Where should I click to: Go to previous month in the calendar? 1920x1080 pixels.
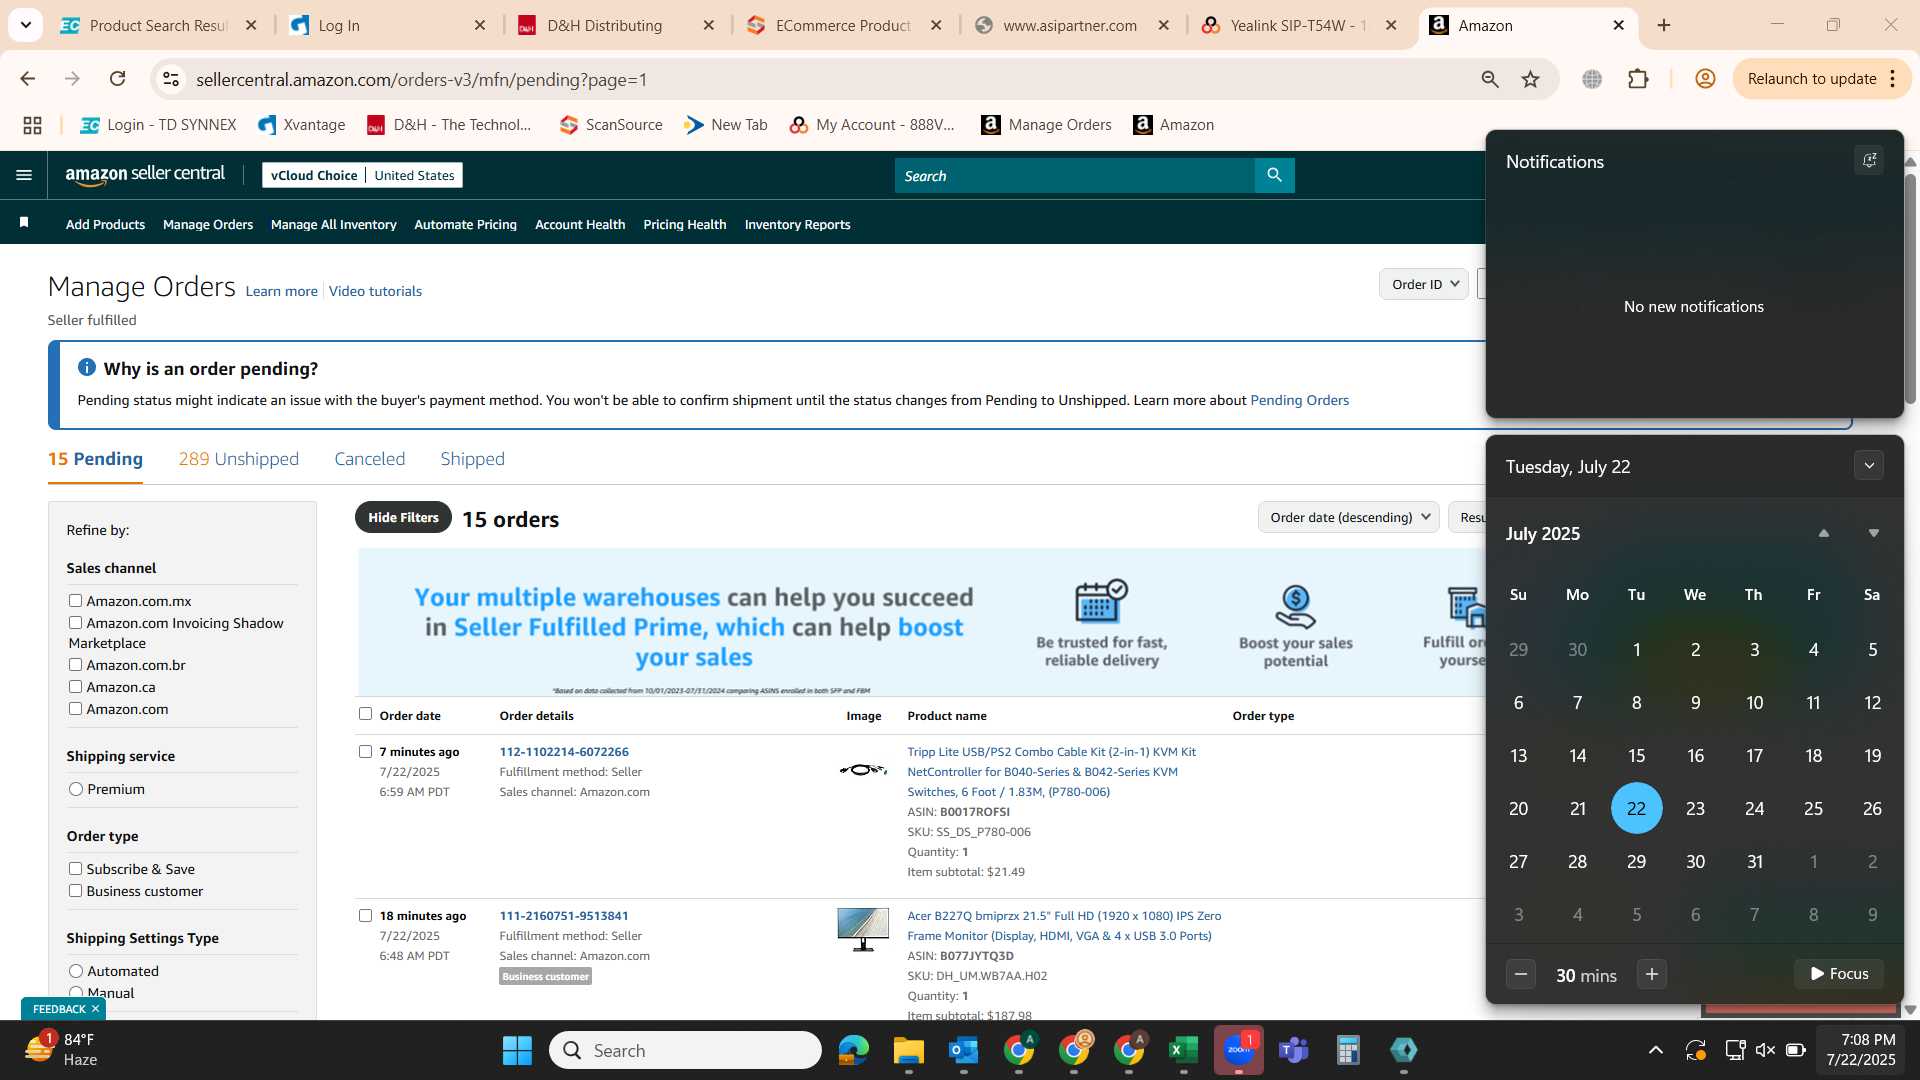[x=1824, y=533]
